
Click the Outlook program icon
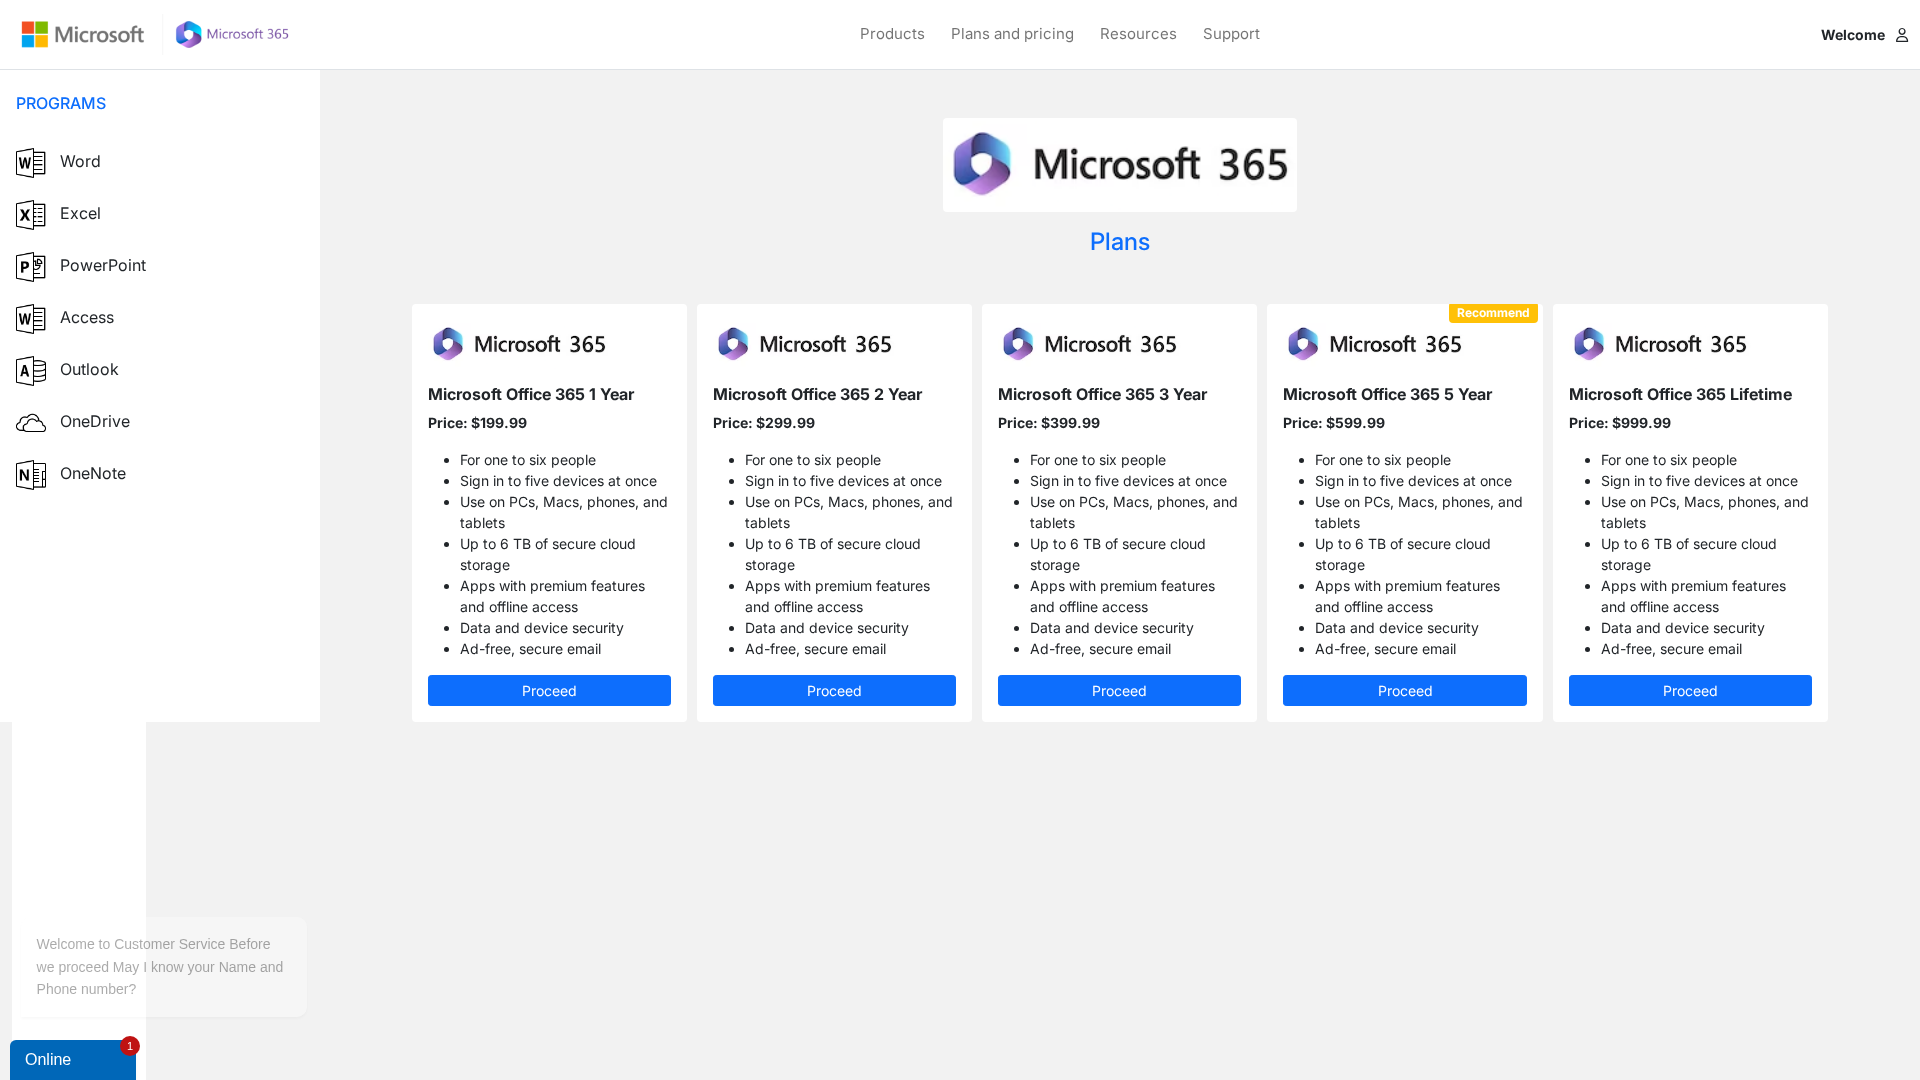point(31,370)
